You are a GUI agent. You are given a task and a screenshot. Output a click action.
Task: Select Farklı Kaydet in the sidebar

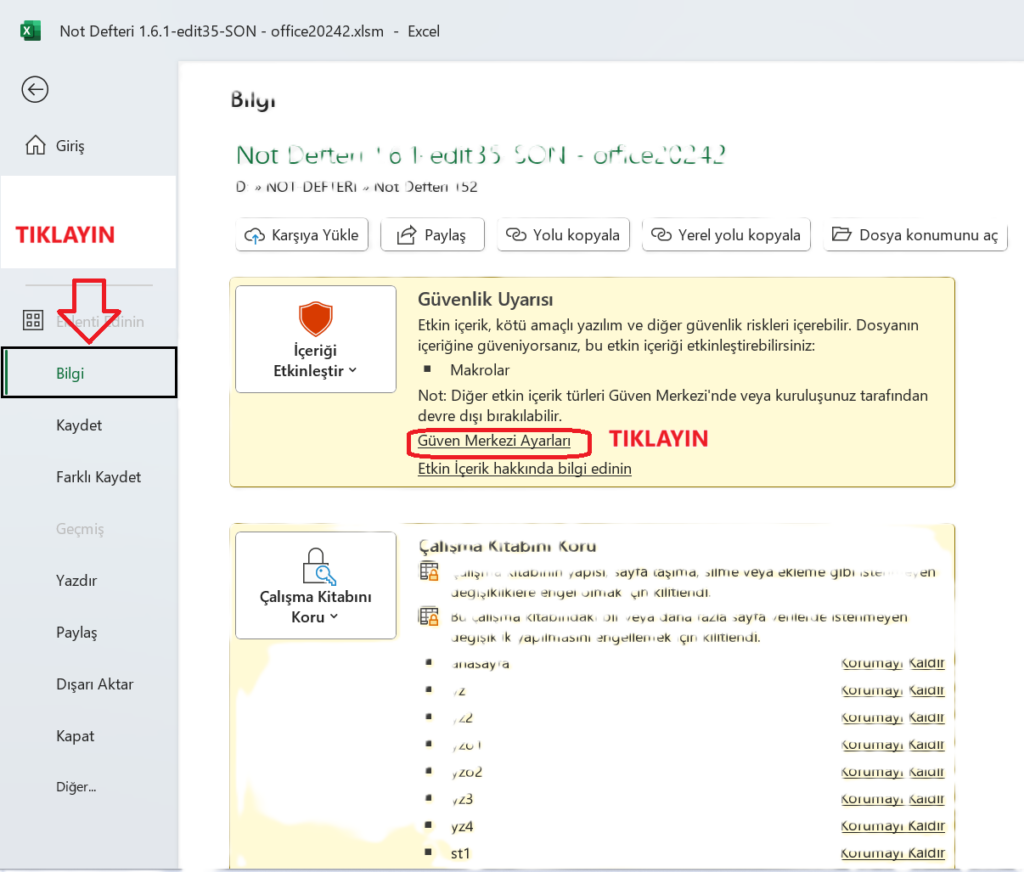click(98, 477)
